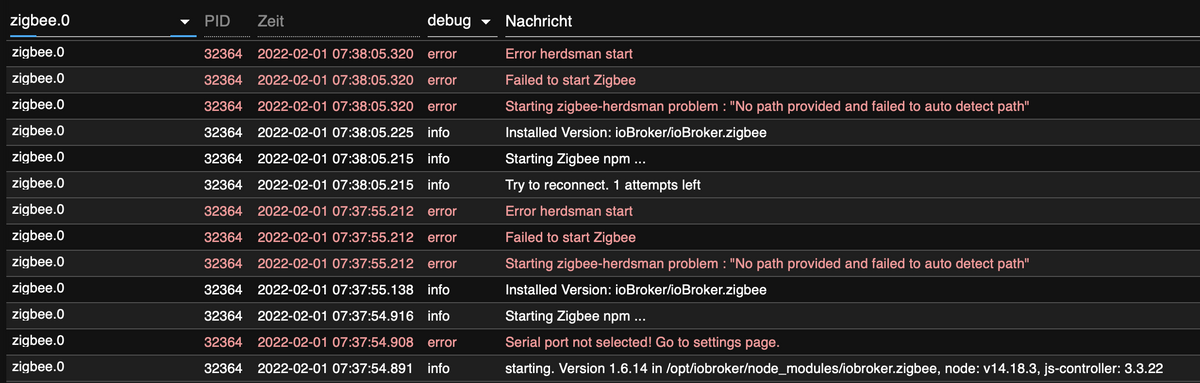Click PID 32364 in the top row
1200x383 pixels.
point(223,54)
